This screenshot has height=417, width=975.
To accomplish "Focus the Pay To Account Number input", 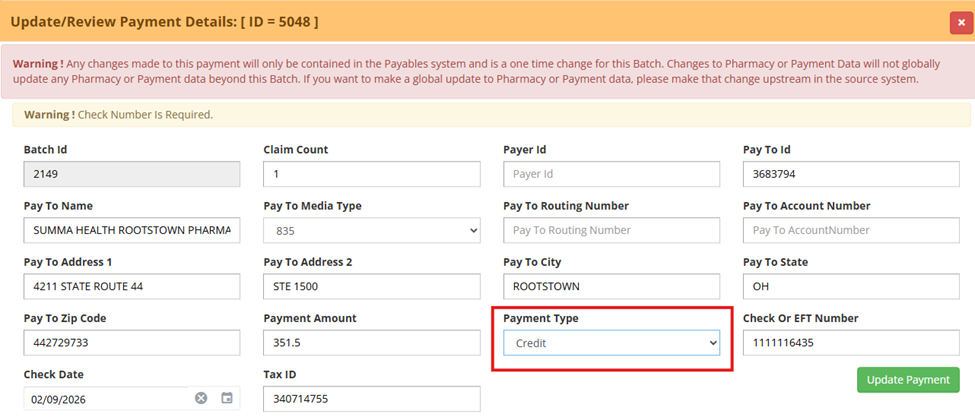I will point(851,230).
